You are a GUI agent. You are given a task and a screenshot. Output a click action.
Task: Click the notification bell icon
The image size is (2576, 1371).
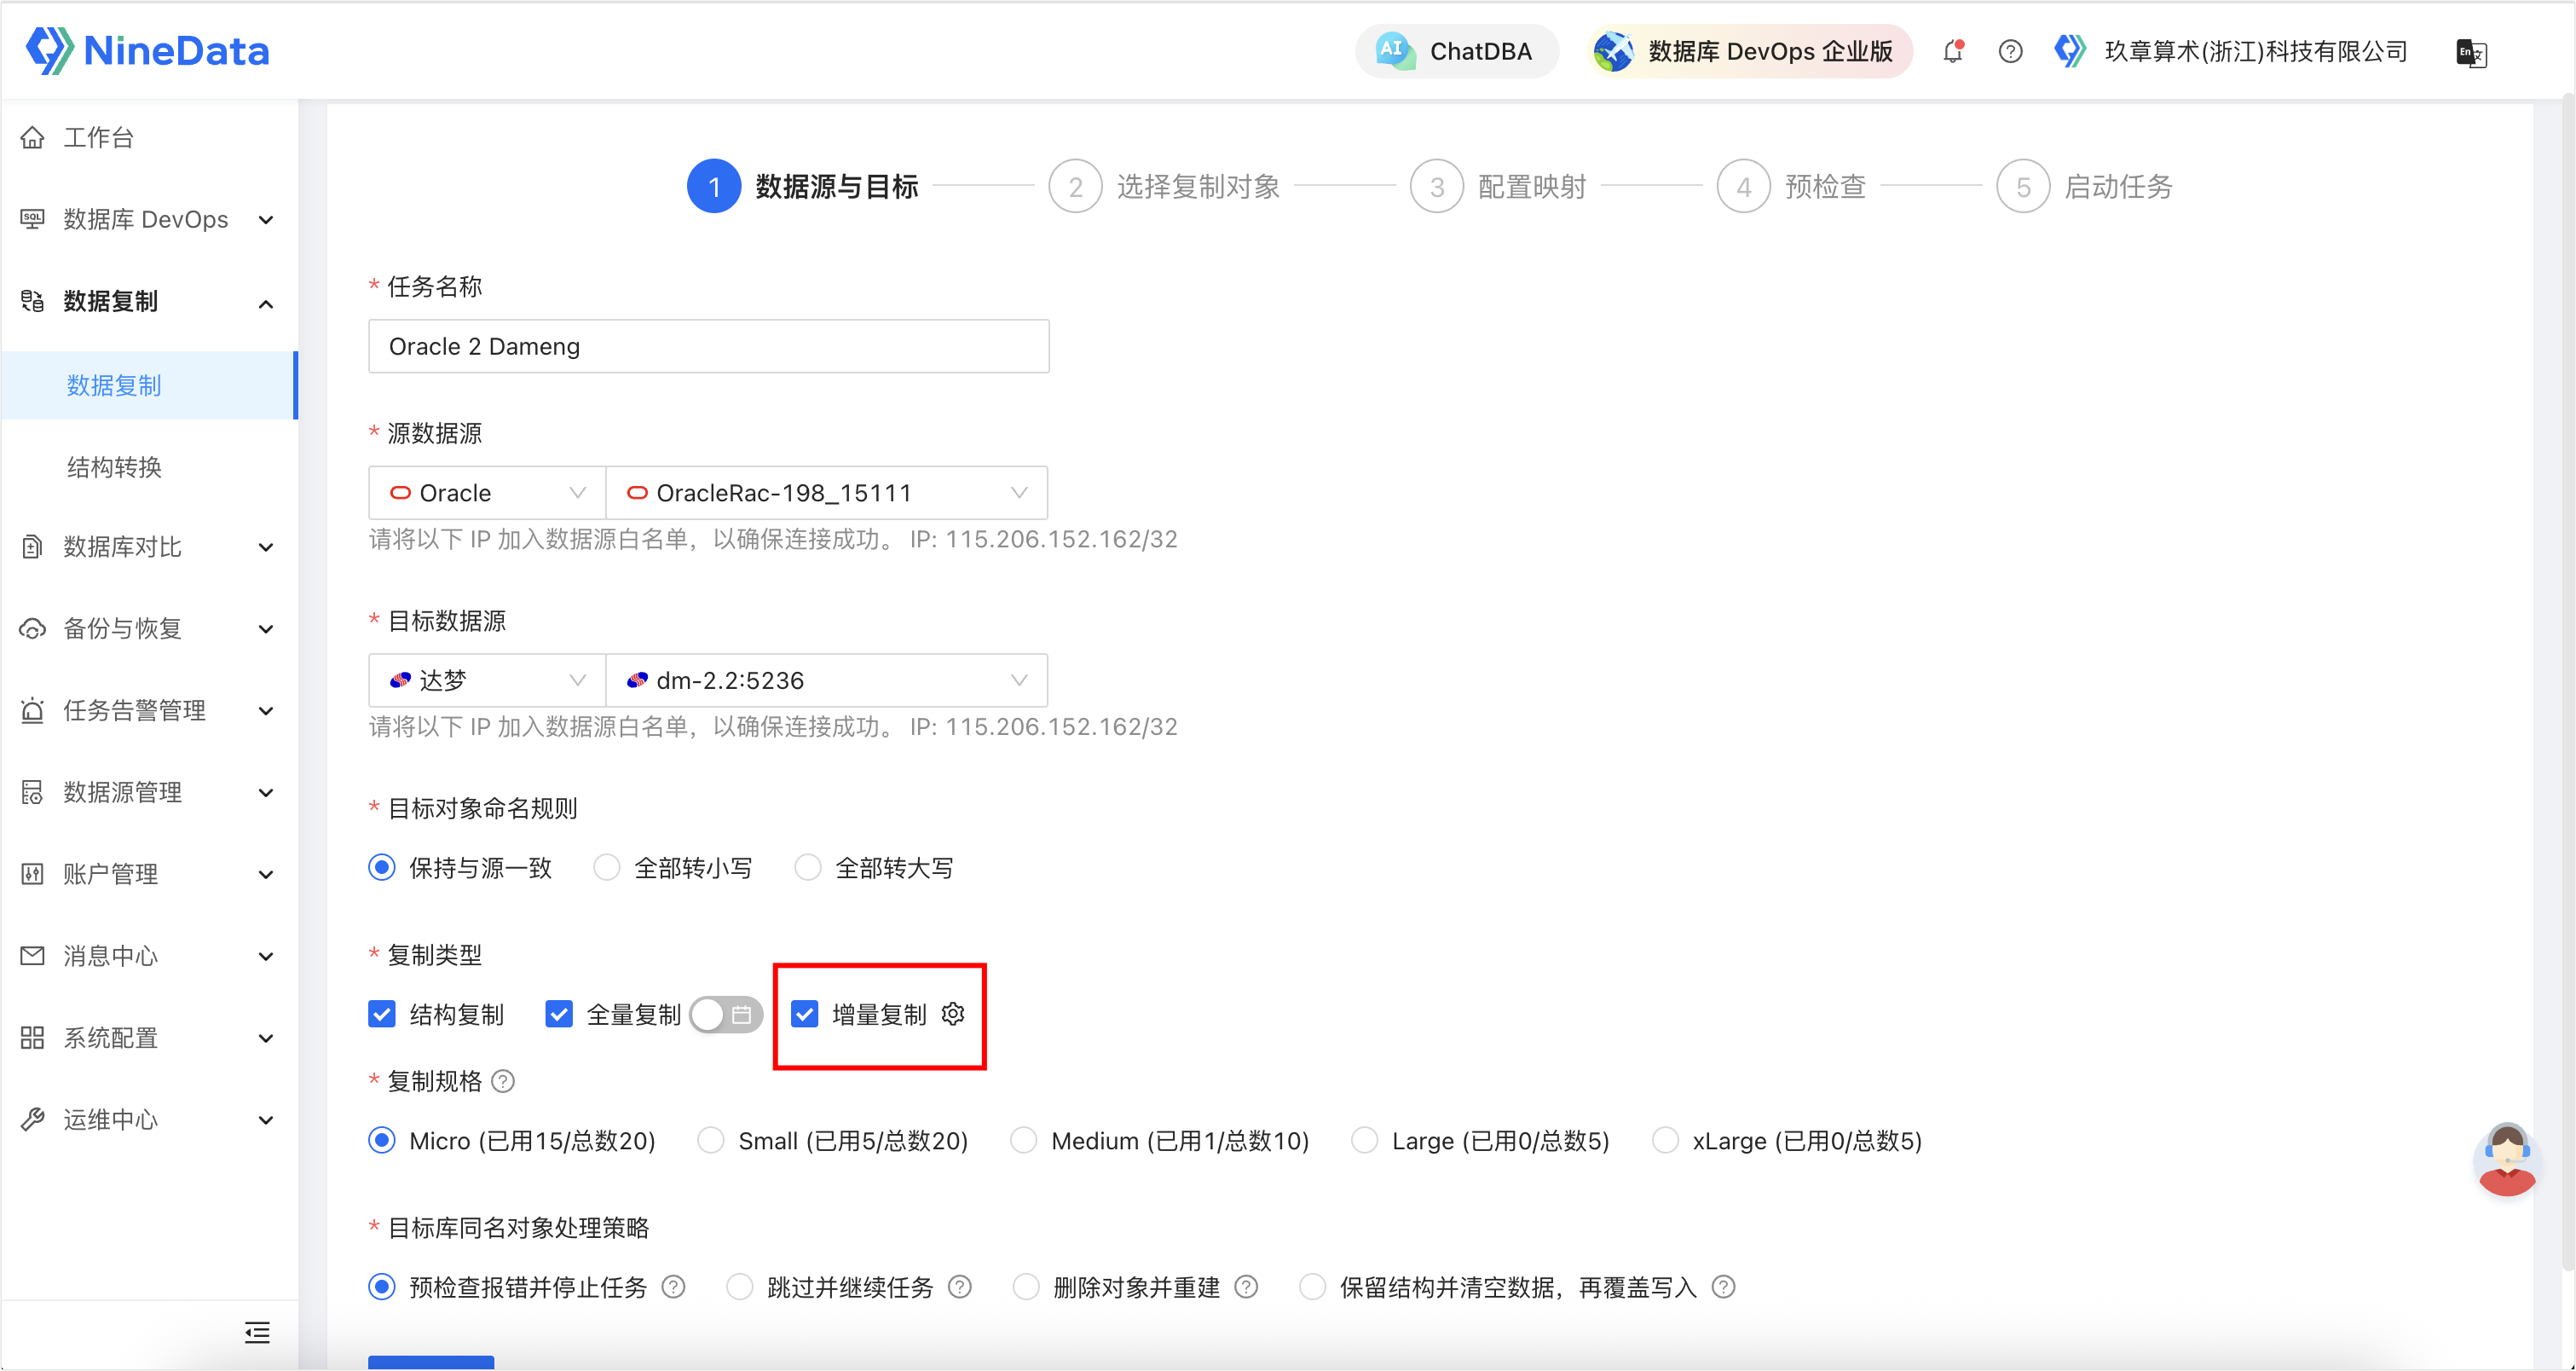[1952, 51]
